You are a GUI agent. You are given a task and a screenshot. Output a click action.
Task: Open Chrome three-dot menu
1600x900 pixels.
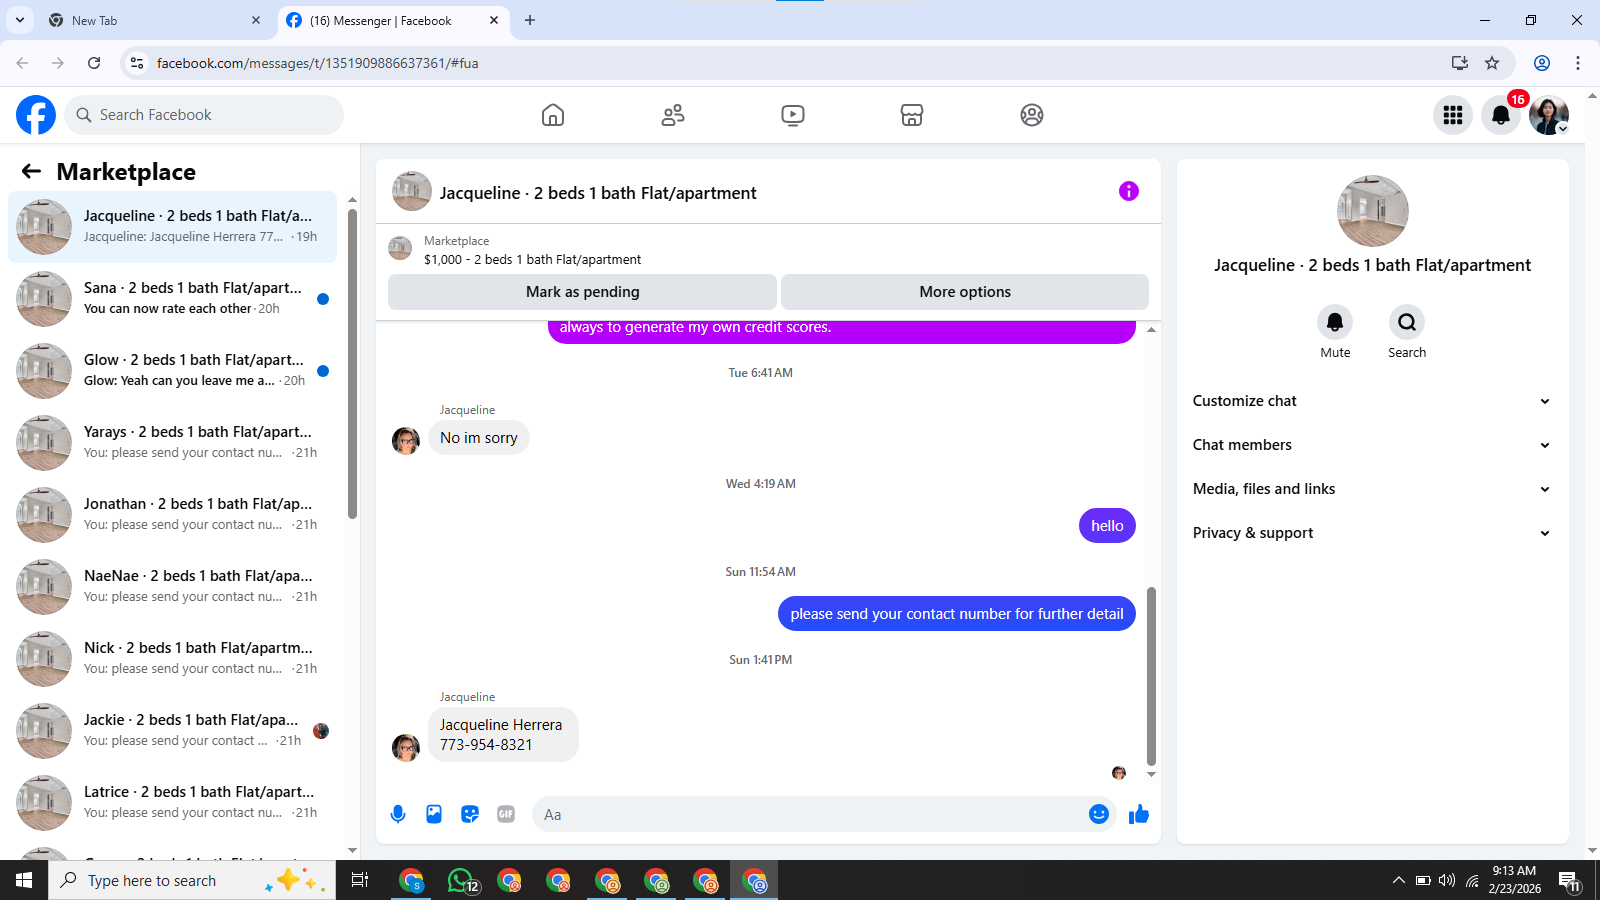(x=1578, y=63)
